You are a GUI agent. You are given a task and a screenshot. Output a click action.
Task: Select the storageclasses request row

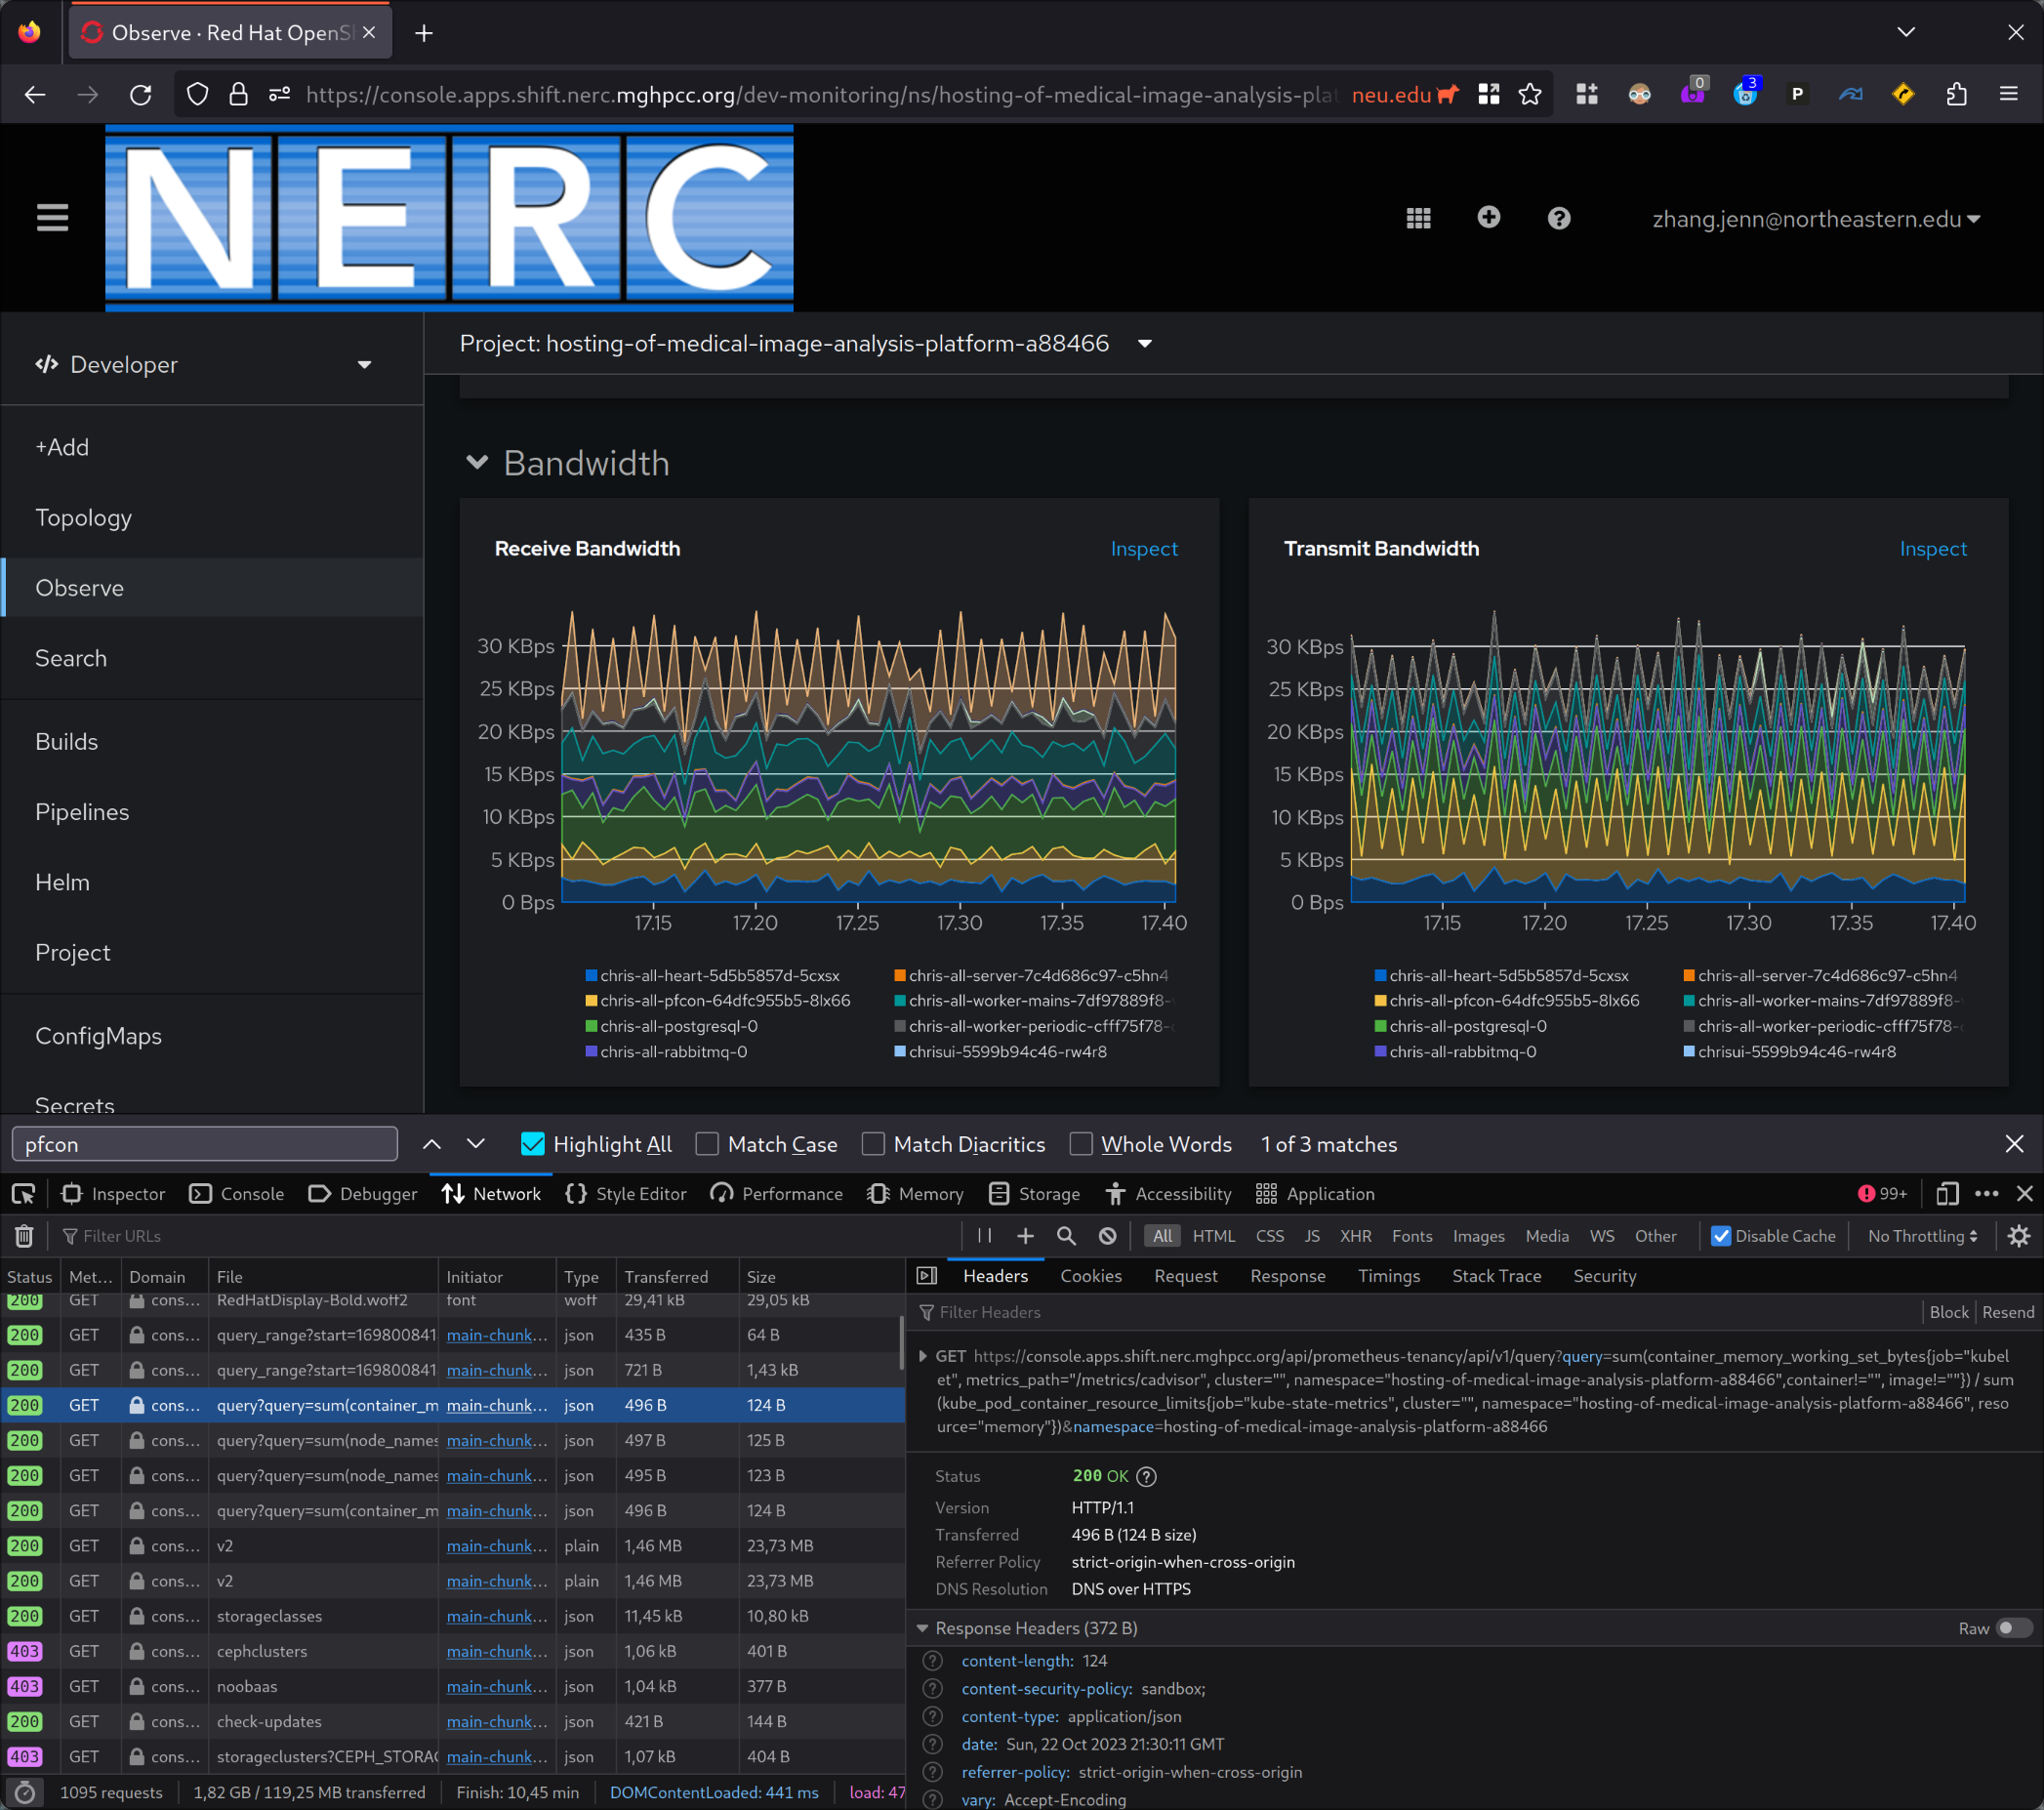click(x=452, y=1616)
